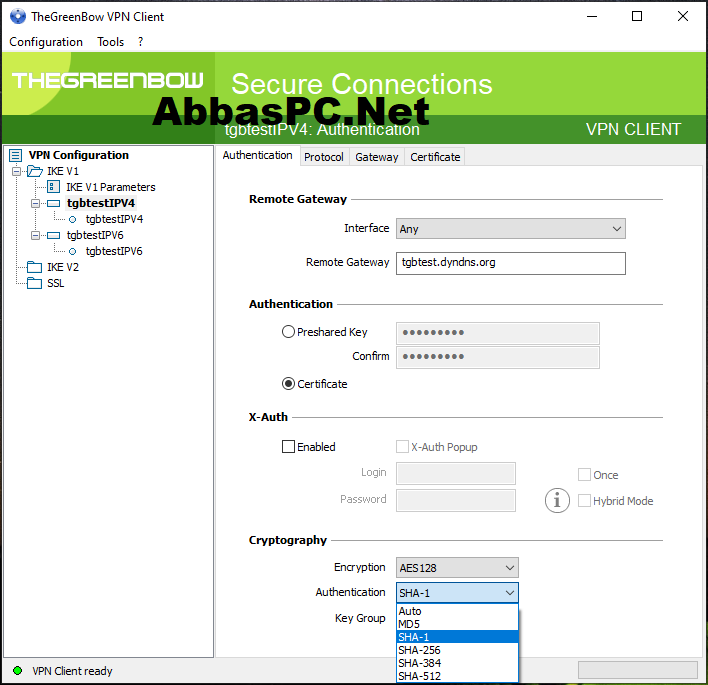
Task: Choose SHA-384 in the authentication list
Action: click(x=457, y=663)
